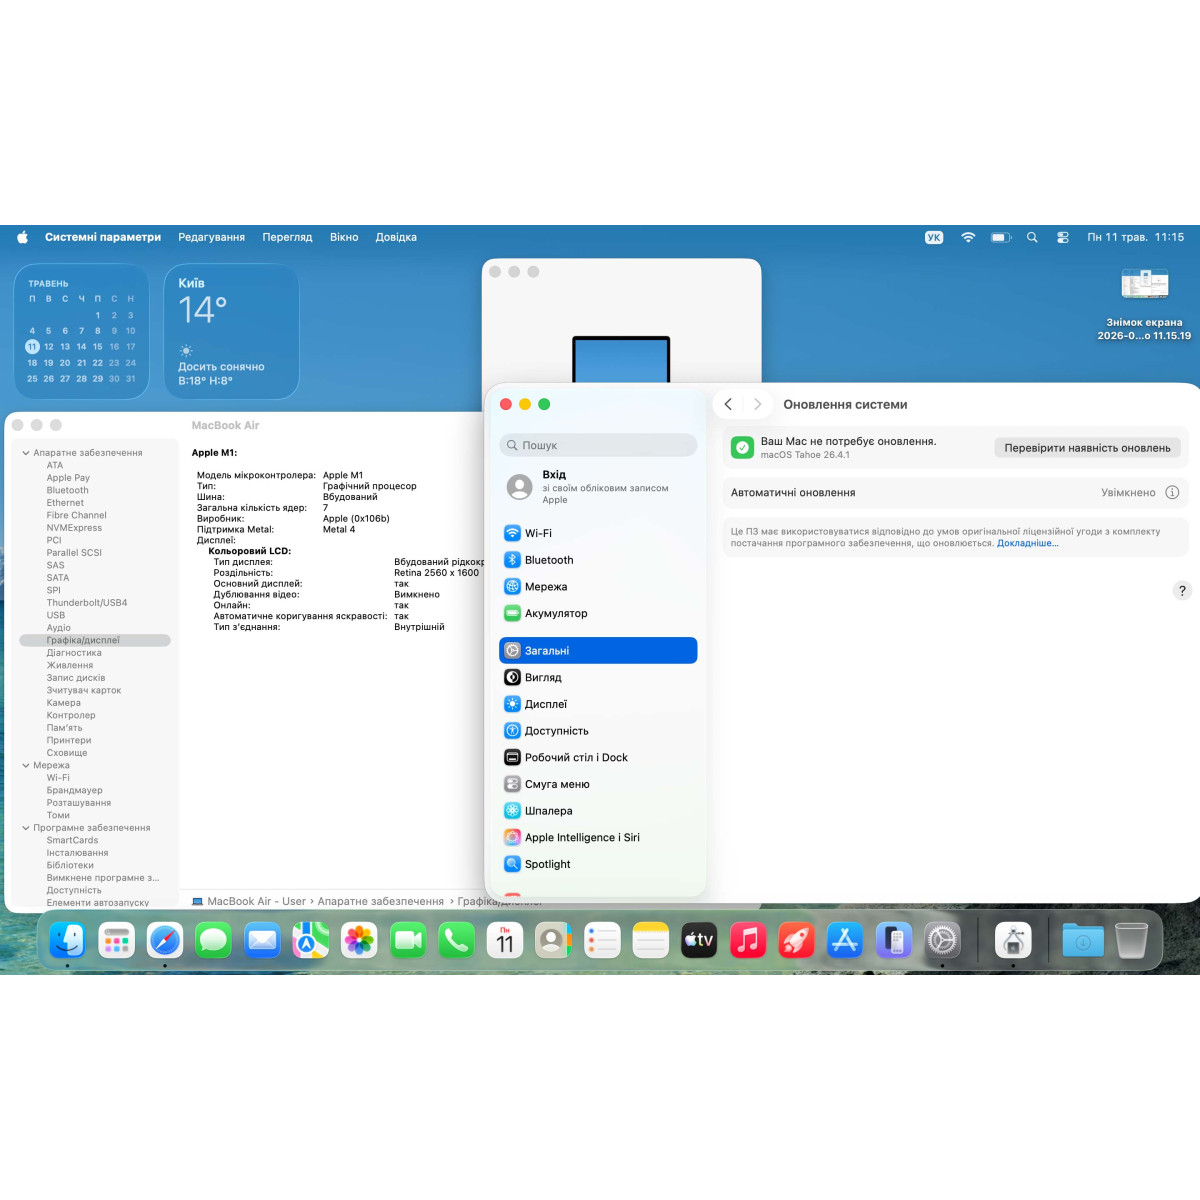Open the Phone app in the Dock
This screenshot has width=1200, height=1200.
pos(457,940)
